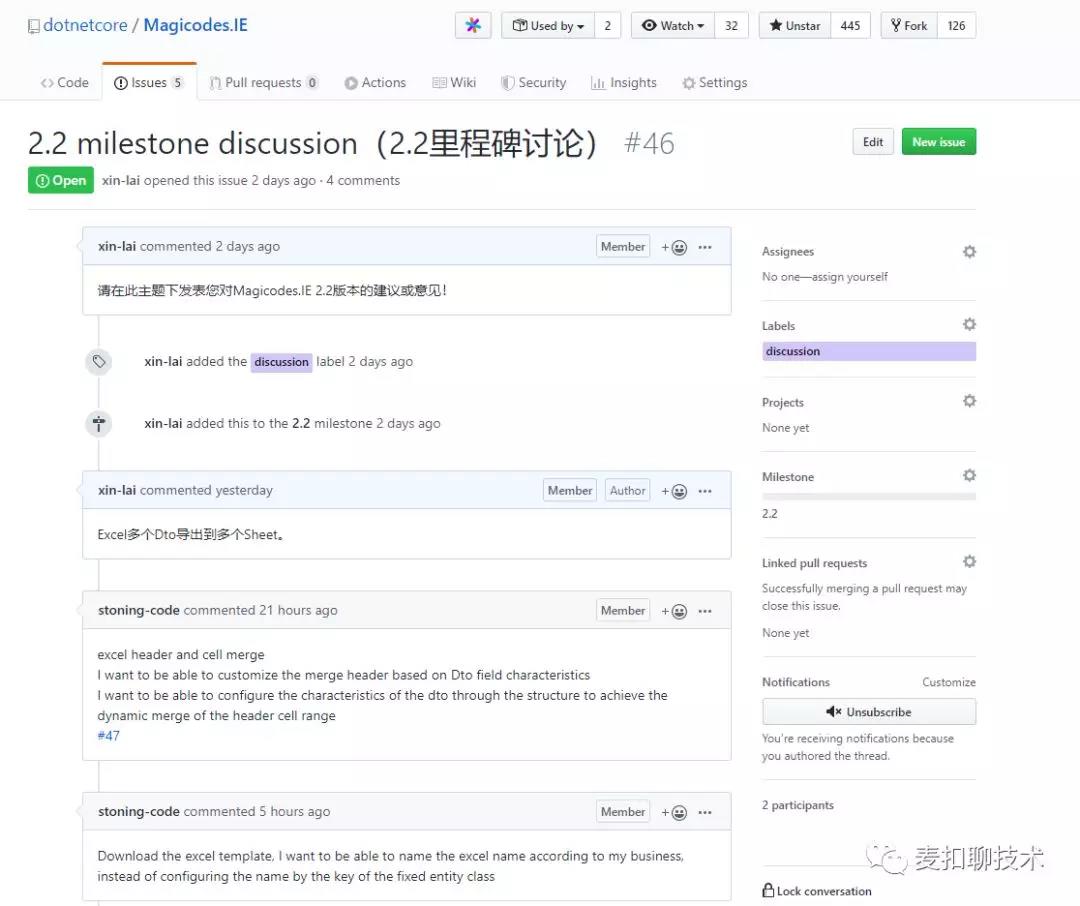
Task: Click "5 hours ago" comment timestamp
Action: (294, 812)
